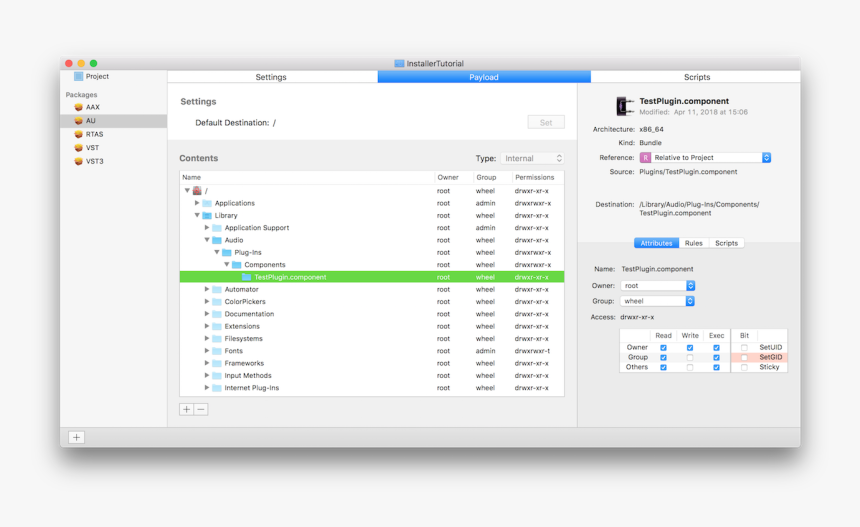Click the Documentation folder icon
The image size is (860, 527).
coord(217,314)
